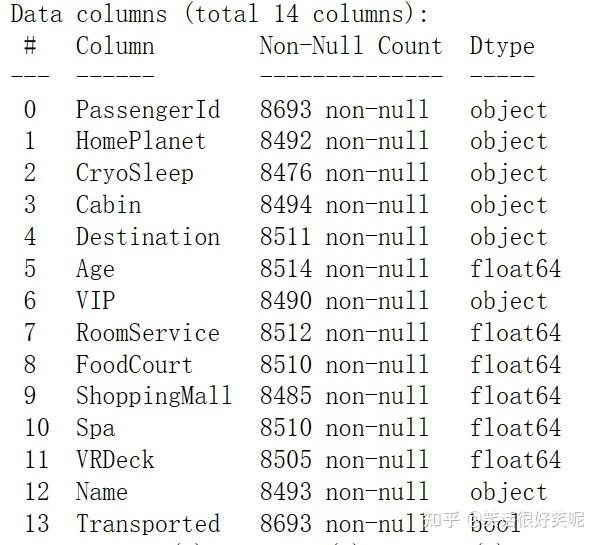
Task: Click the Destination column name
Action: [x=148, y=238]
